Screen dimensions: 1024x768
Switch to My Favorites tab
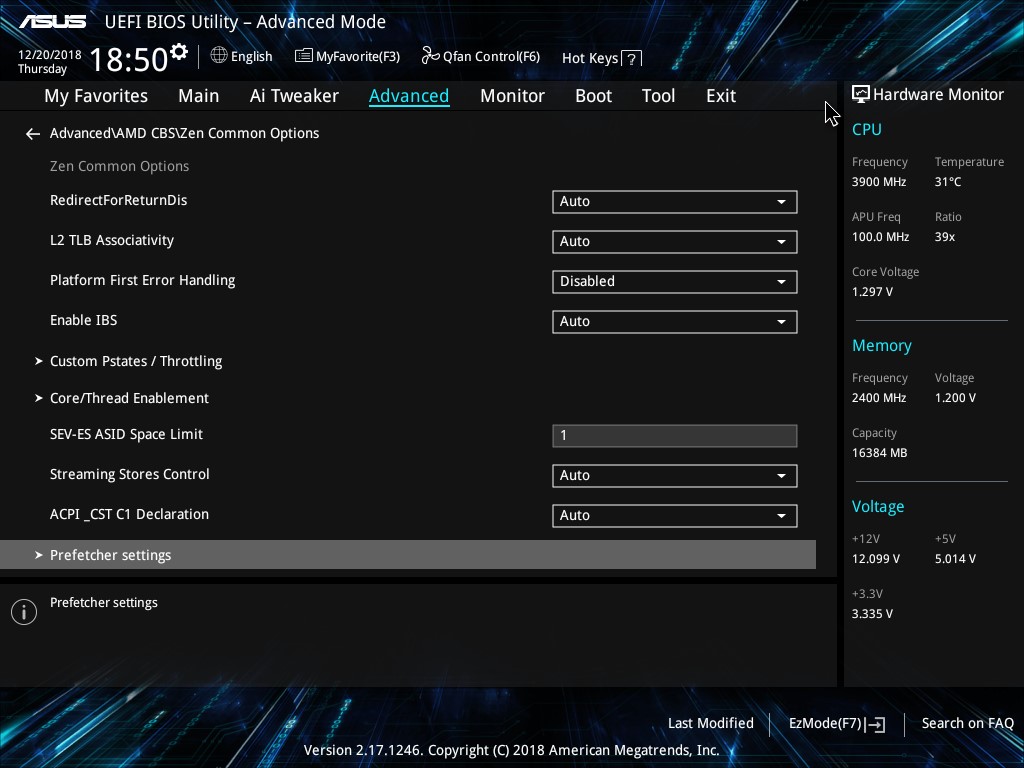(x=96, y=96)
